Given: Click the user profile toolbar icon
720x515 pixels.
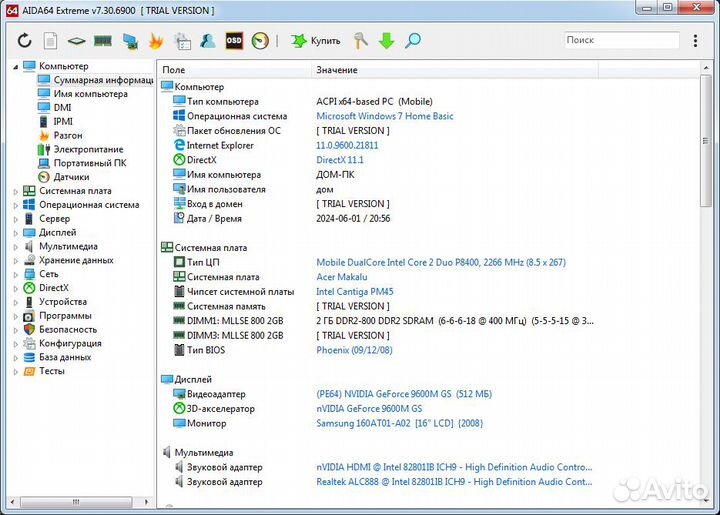Looking at the screenshot, I should [x=208, y=41].
